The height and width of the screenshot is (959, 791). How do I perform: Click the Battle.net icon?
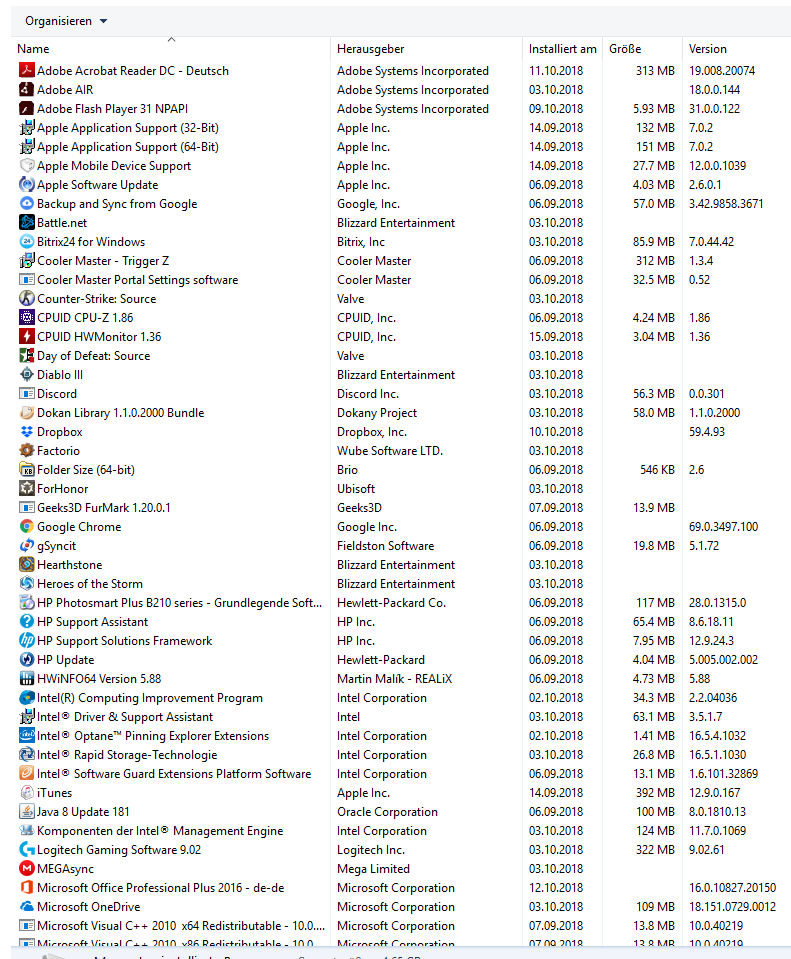click(x=26, y=222)
